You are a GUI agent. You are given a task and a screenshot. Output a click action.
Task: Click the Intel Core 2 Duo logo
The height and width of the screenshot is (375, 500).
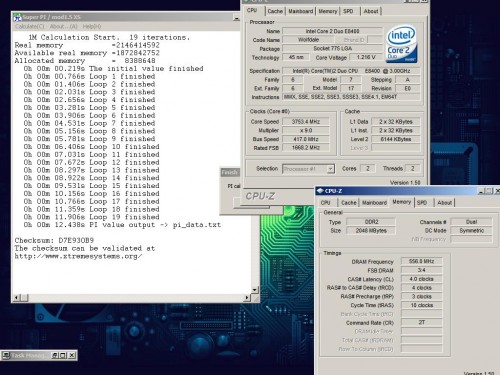click(402, 44)
